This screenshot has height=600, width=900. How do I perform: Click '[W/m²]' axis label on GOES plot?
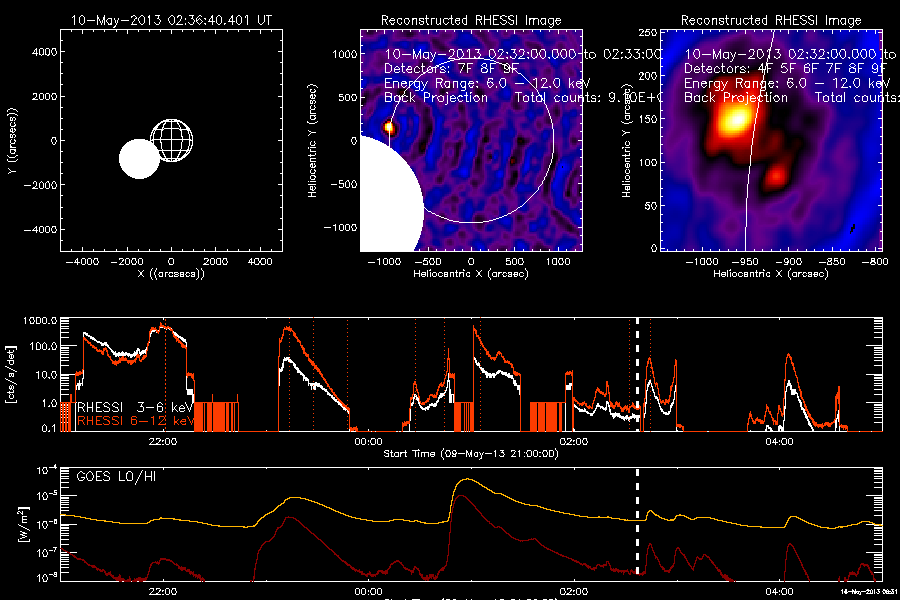point(24,524)
